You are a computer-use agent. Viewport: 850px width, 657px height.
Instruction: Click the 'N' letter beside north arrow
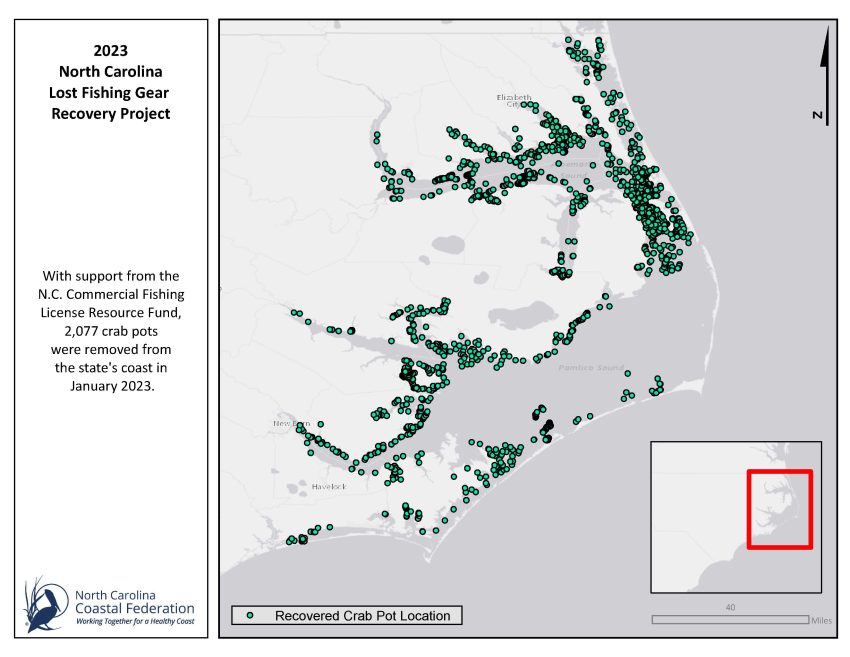(818, 116)
